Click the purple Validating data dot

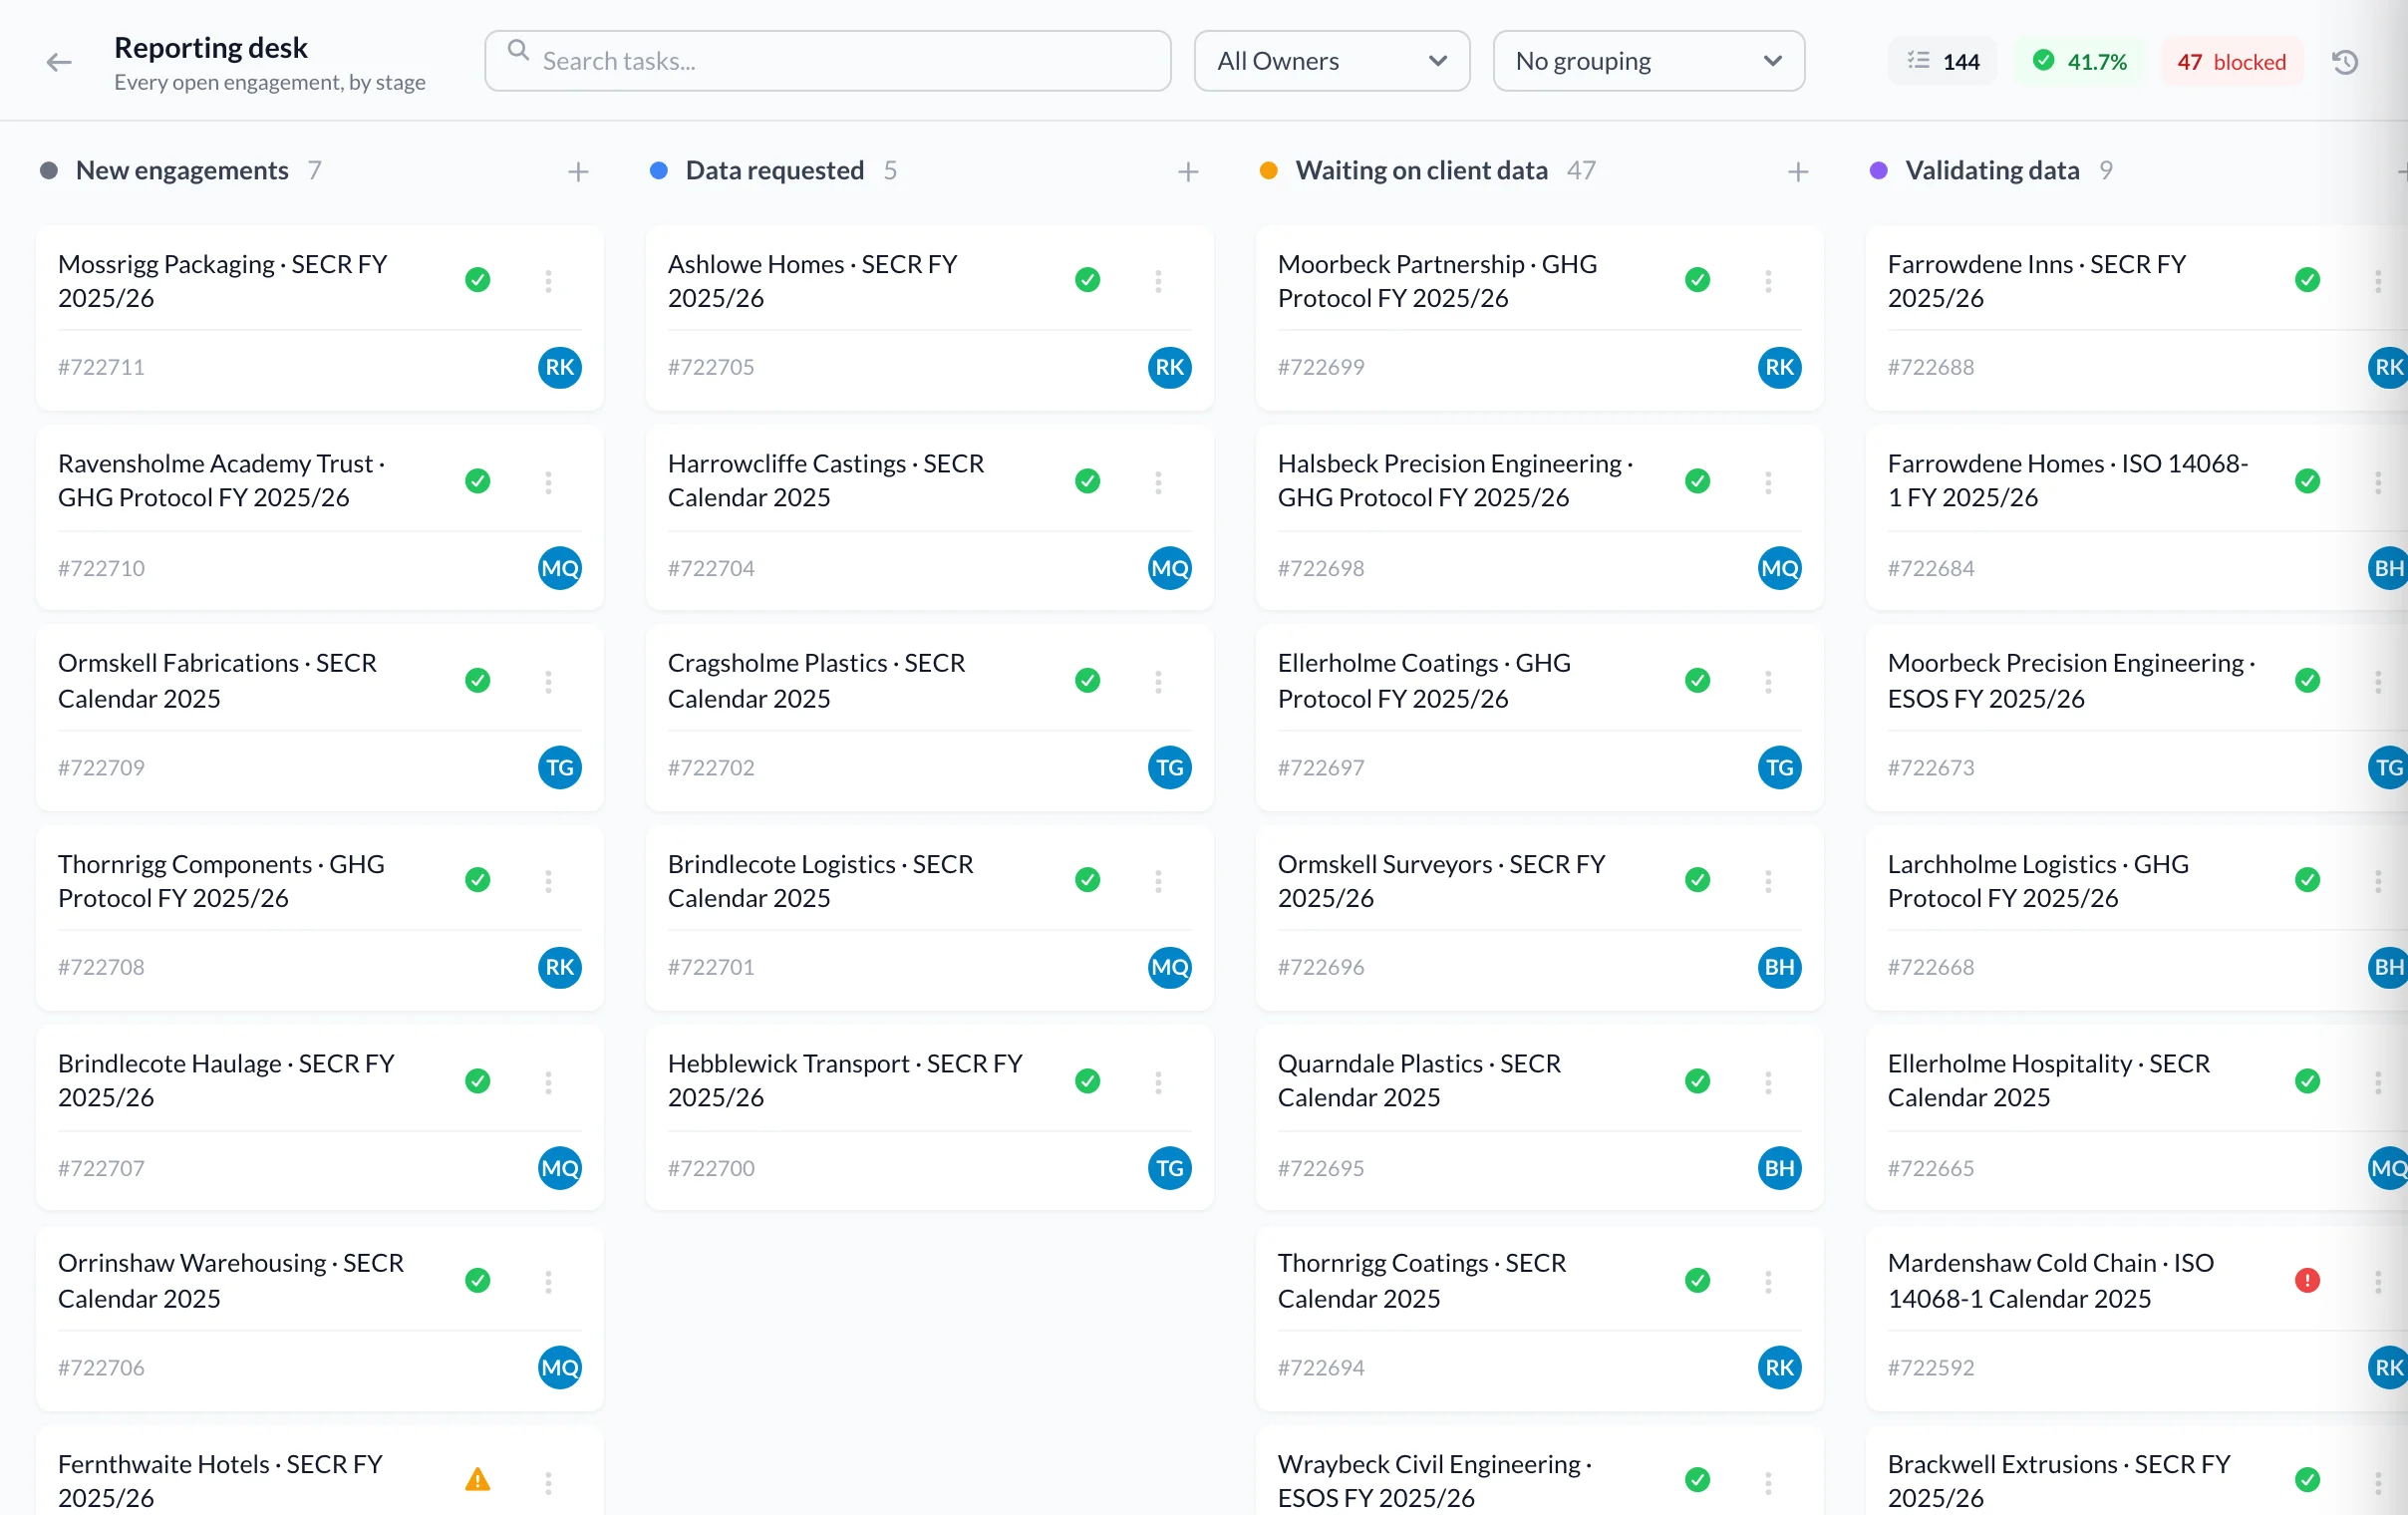[1879, 171]
